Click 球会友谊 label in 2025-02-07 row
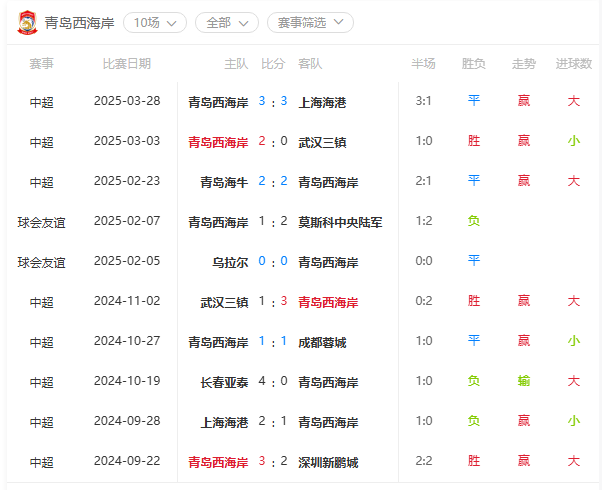The image size is (602, 490). coord(41,222)
